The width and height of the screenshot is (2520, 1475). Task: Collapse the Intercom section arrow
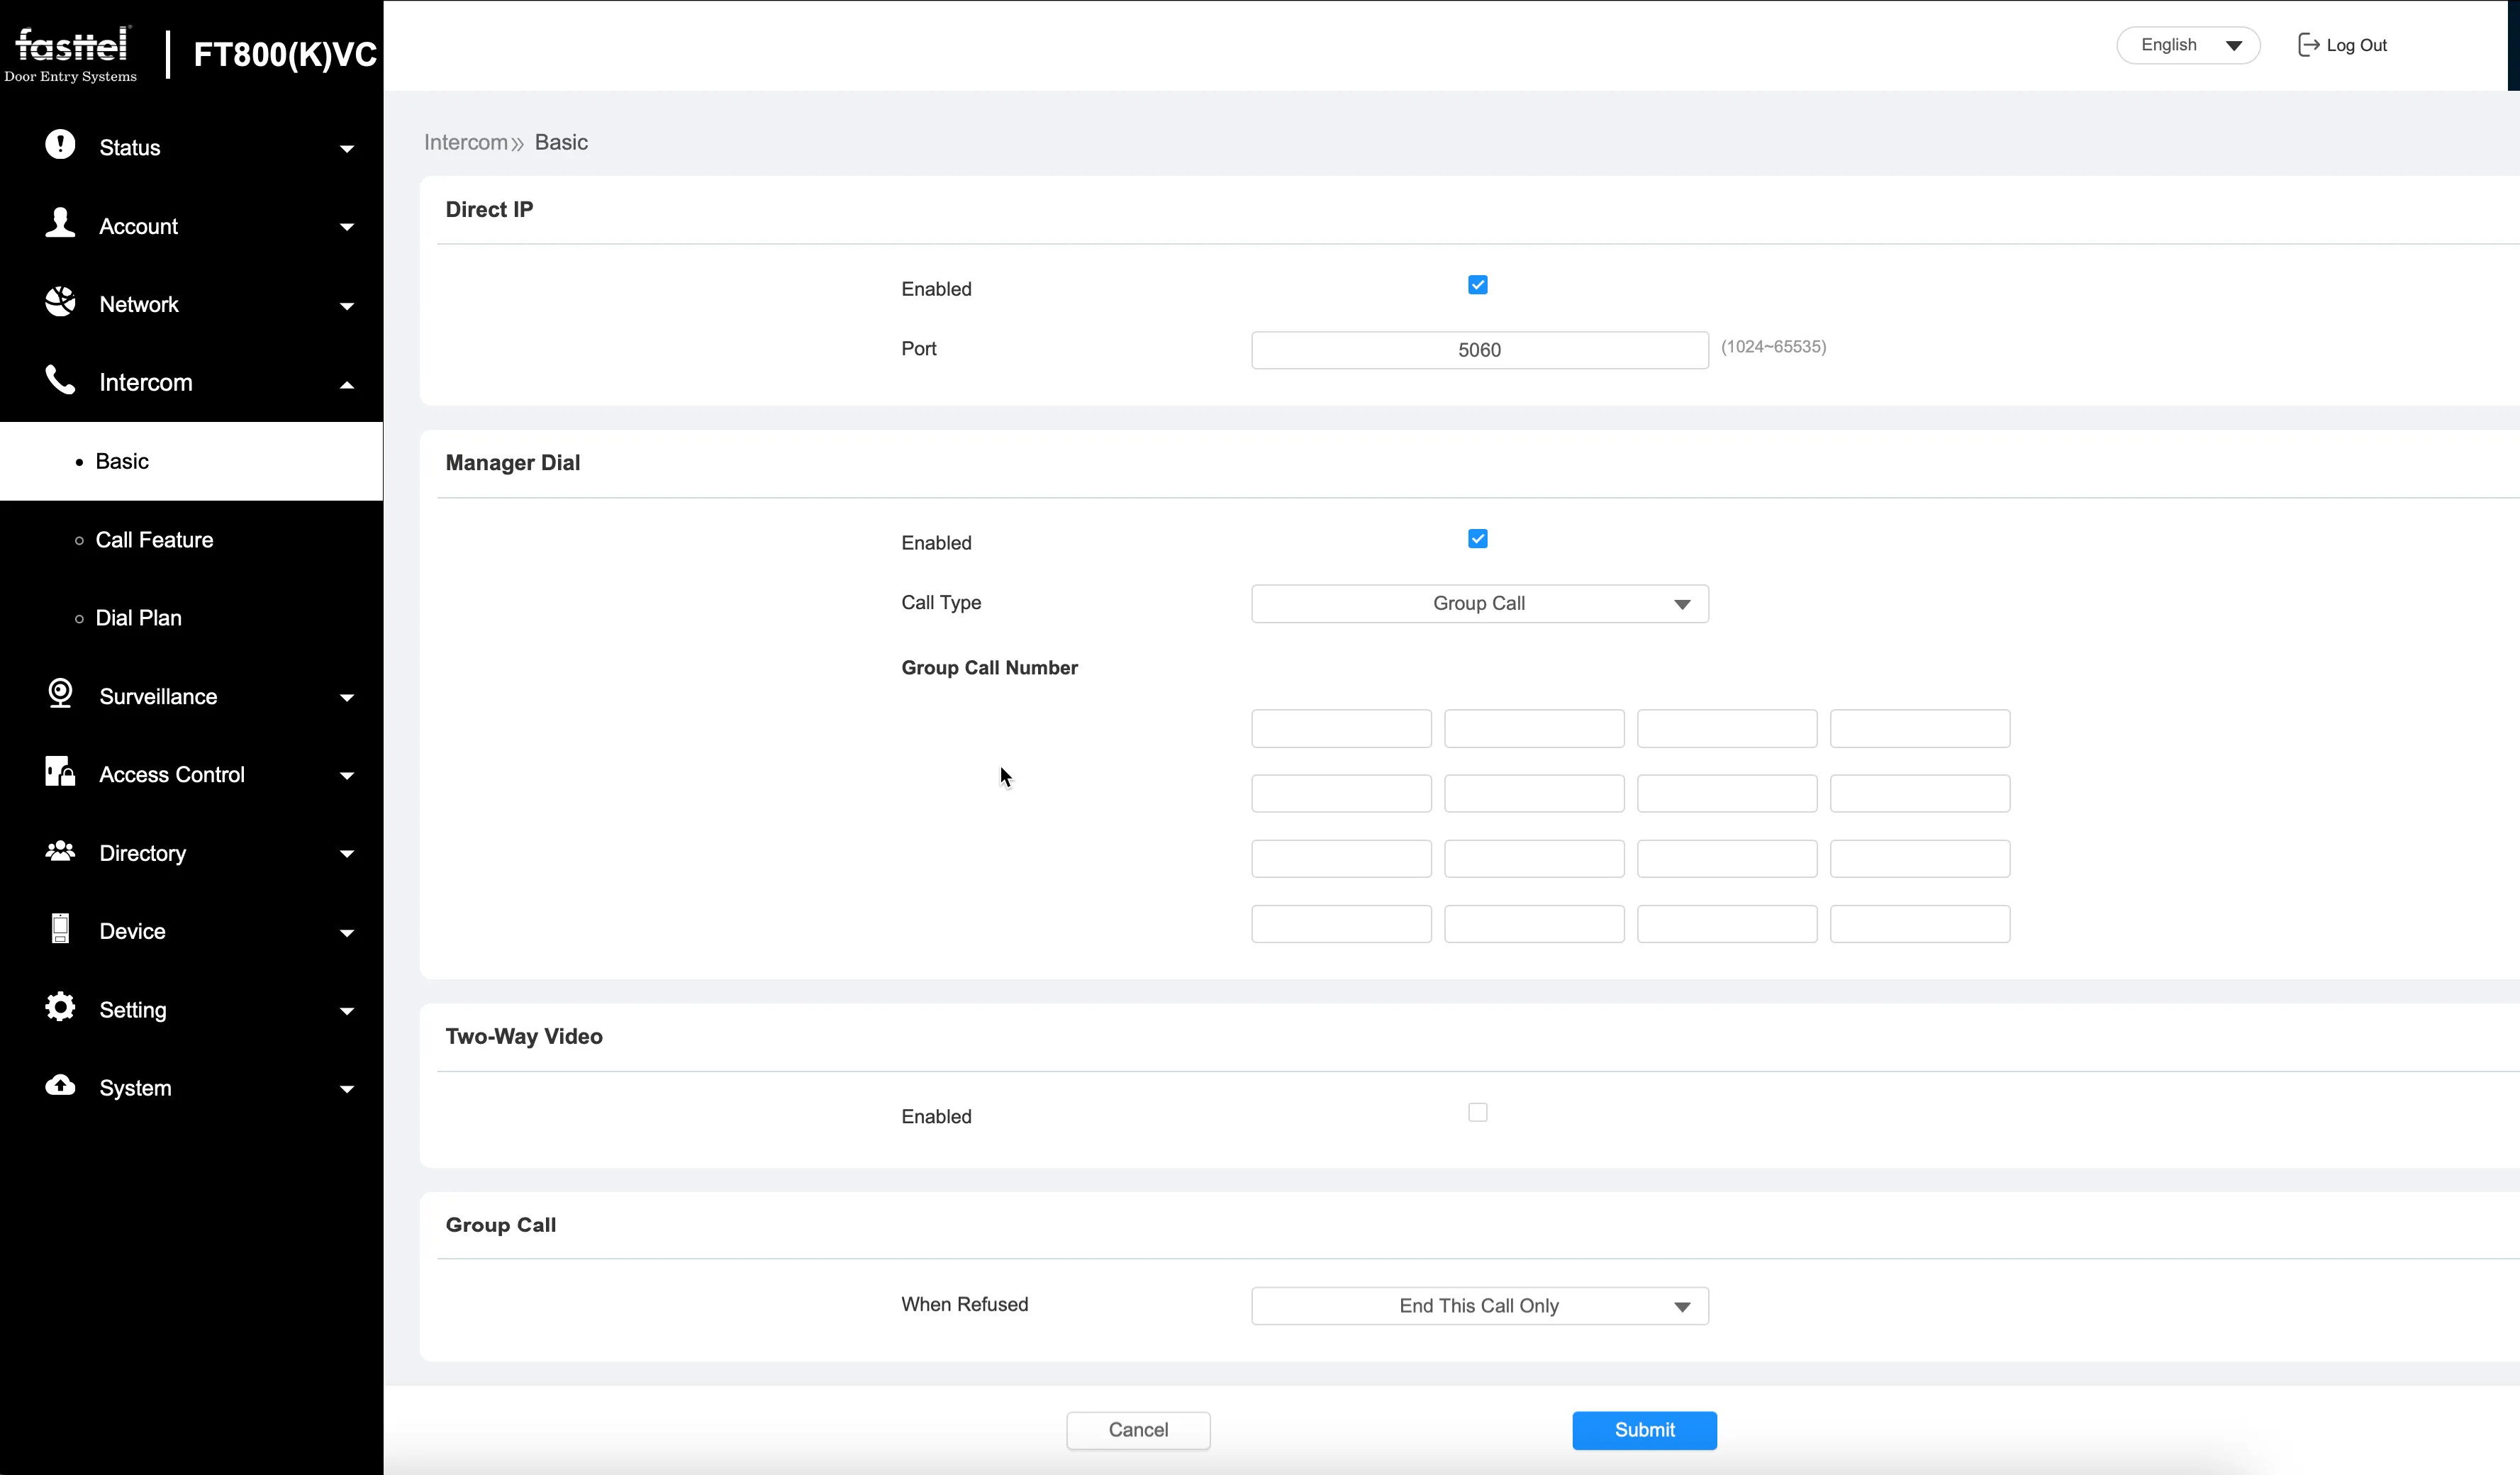coord(347,384)
